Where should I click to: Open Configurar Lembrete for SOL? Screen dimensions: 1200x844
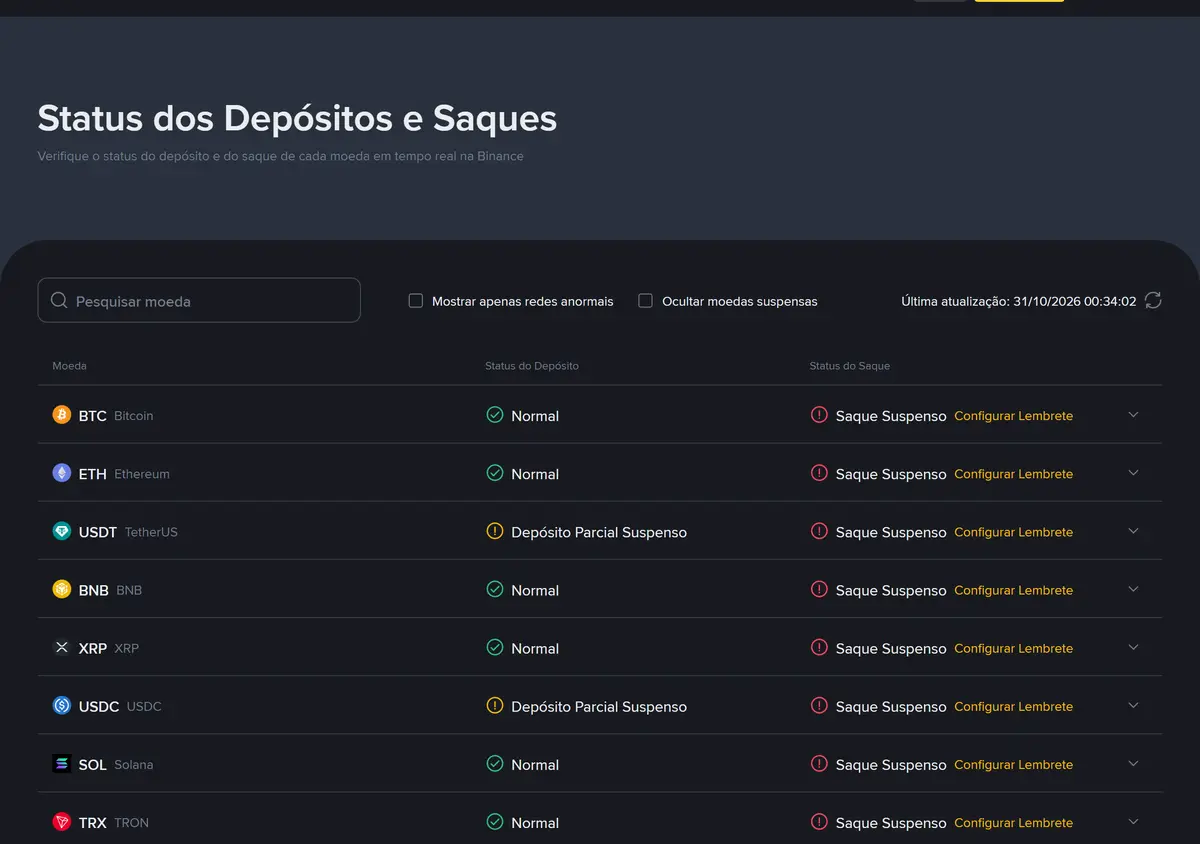coord(1013,764)
